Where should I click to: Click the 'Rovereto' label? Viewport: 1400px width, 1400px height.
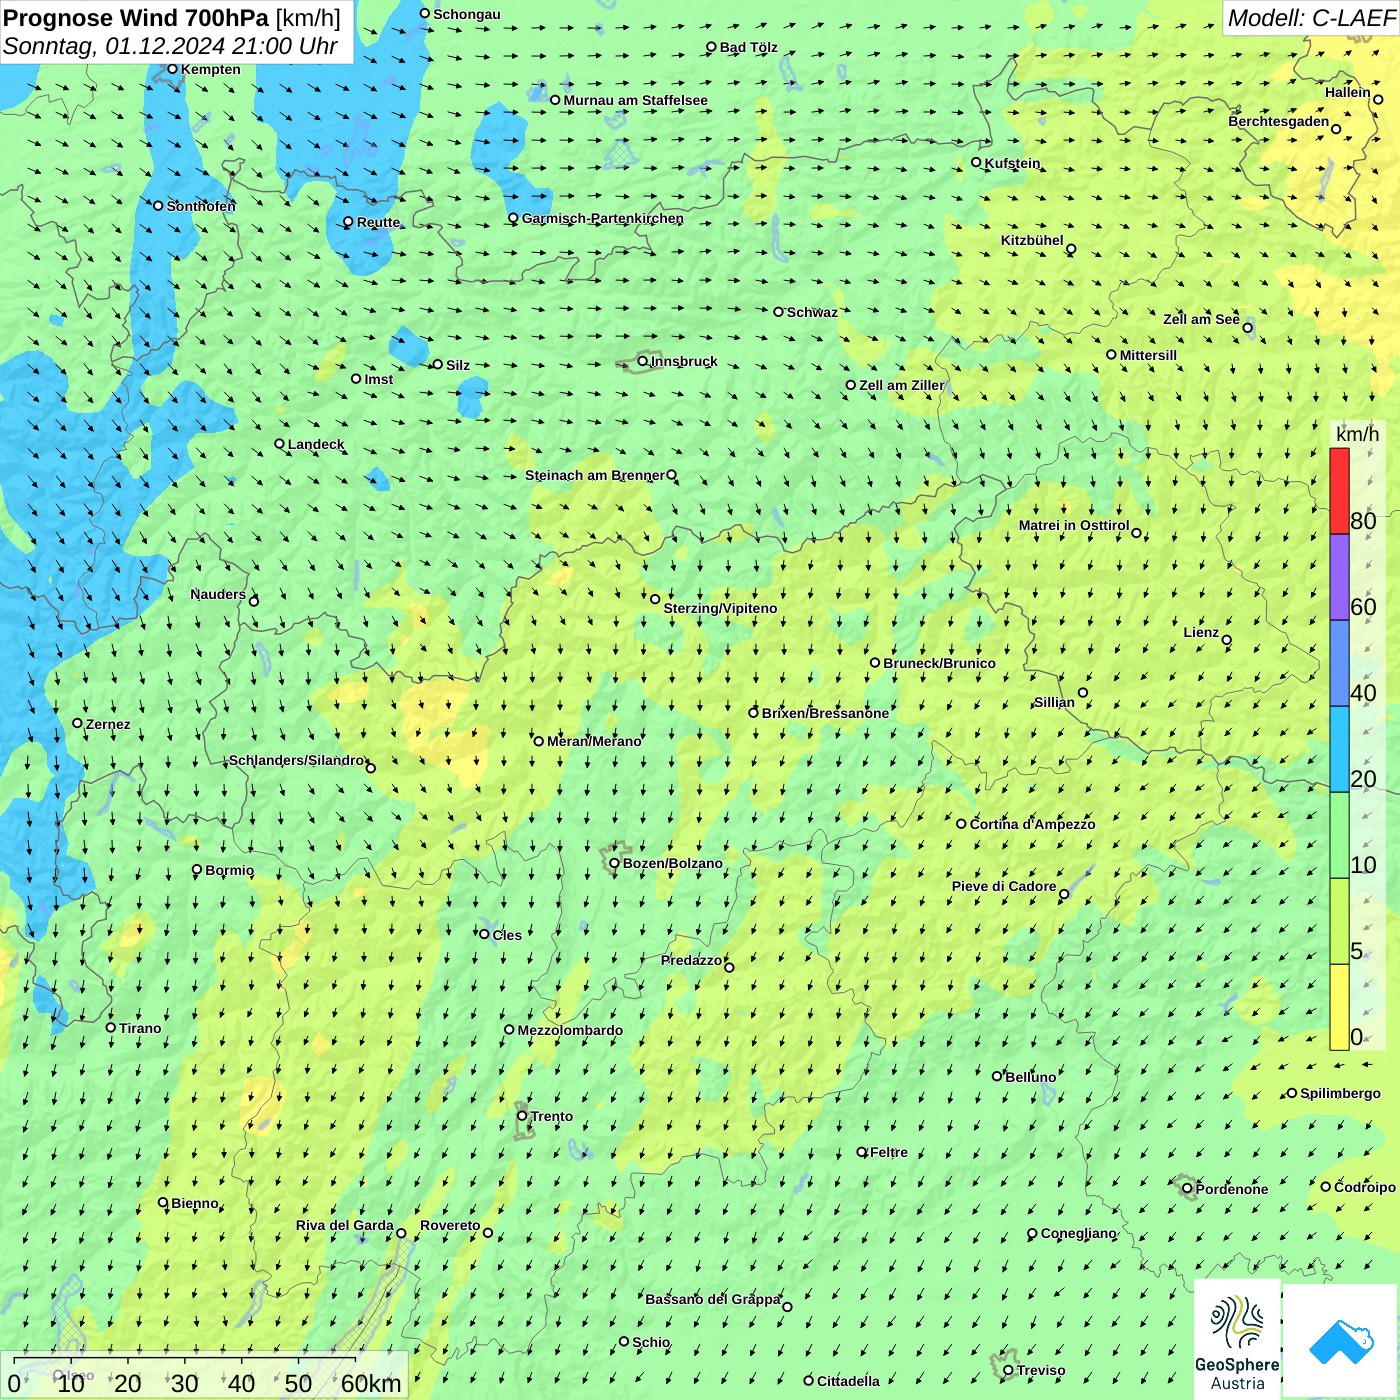(450, 1225)
